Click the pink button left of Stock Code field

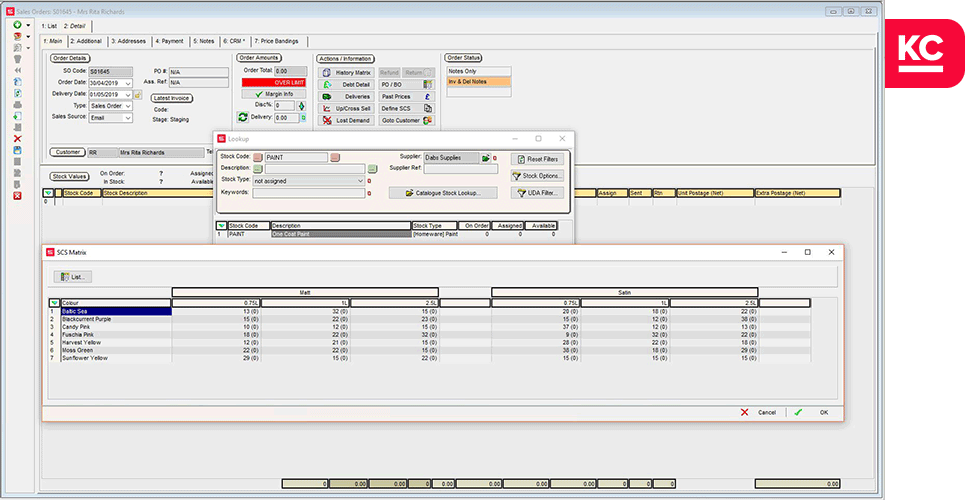pos(258,158)
